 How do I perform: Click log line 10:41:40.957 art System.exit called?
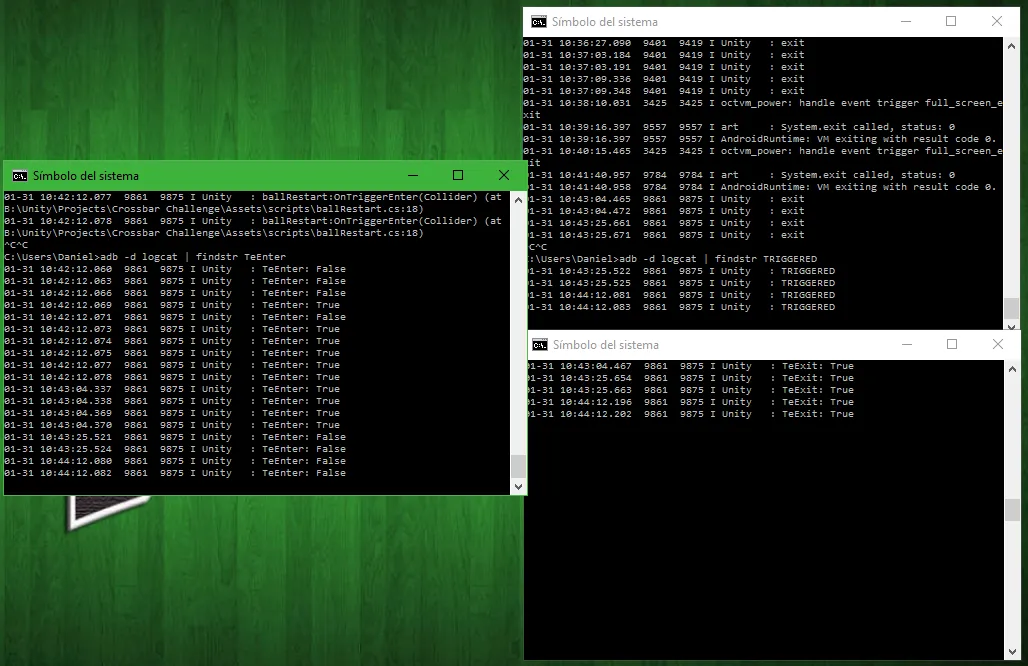[741, 175]
